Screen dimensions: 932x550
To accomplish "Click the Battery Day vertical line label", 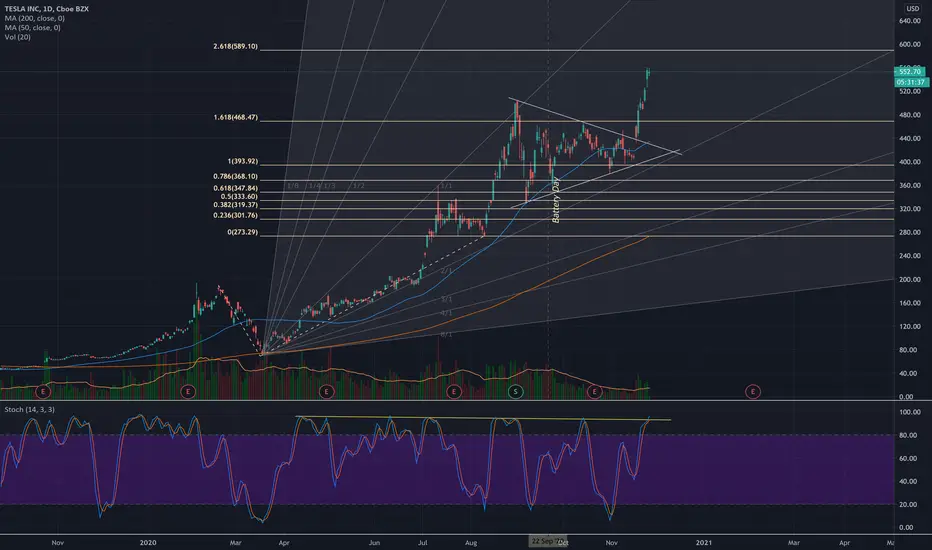I will click(x=556, y=201).
